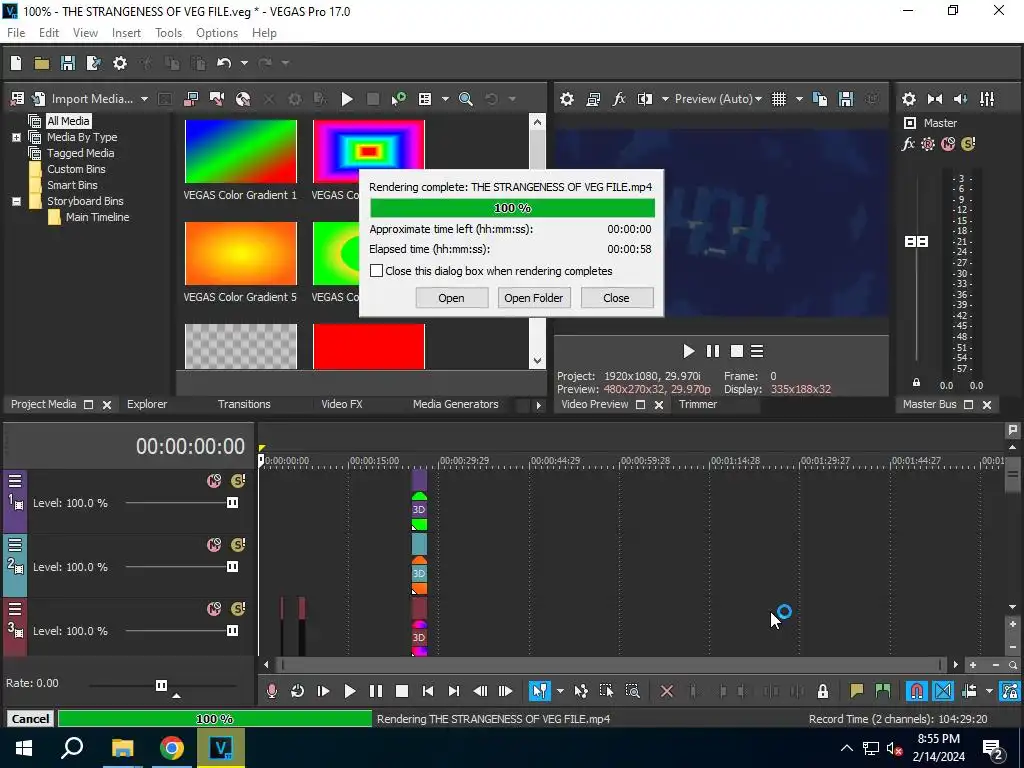Go to start of timeline

428,691
